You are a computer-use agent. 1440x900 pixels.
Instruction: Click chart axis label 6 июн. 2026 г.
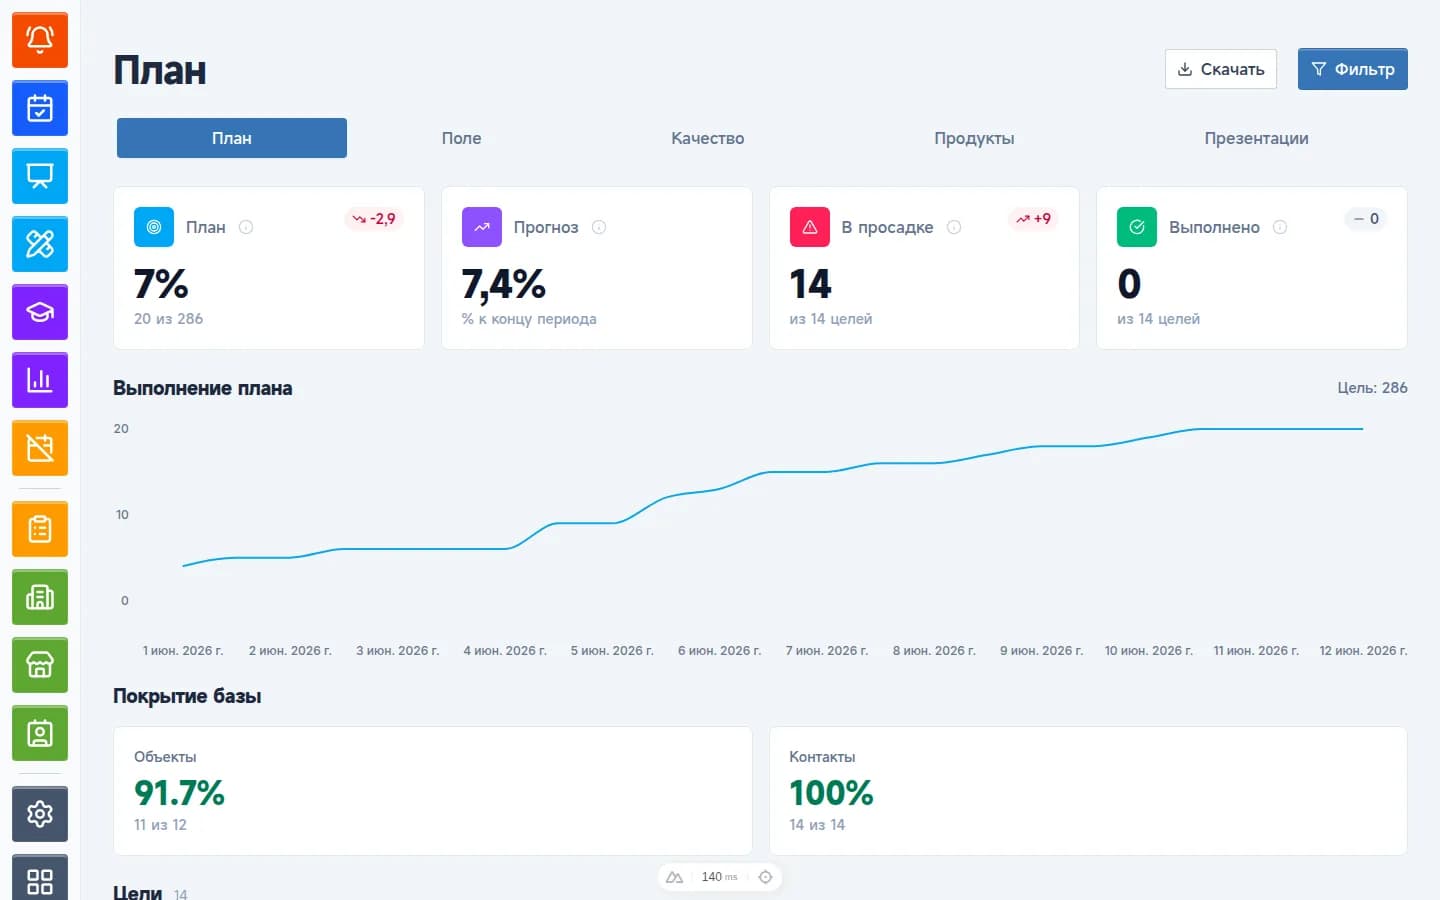(x=719, y=651)
